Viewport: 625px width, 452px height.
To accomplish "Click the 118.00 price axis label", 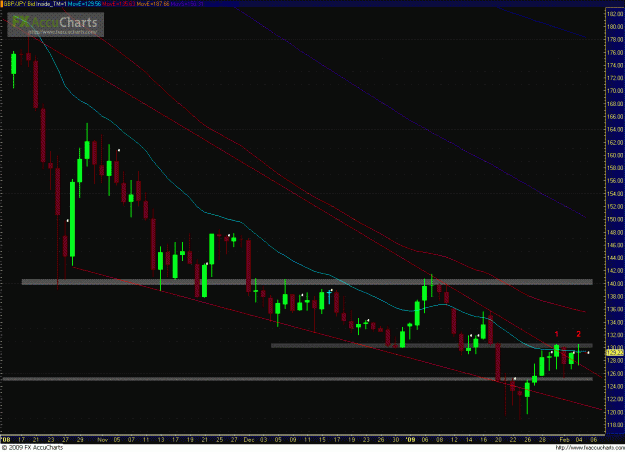I will click(x=615, y=425).
